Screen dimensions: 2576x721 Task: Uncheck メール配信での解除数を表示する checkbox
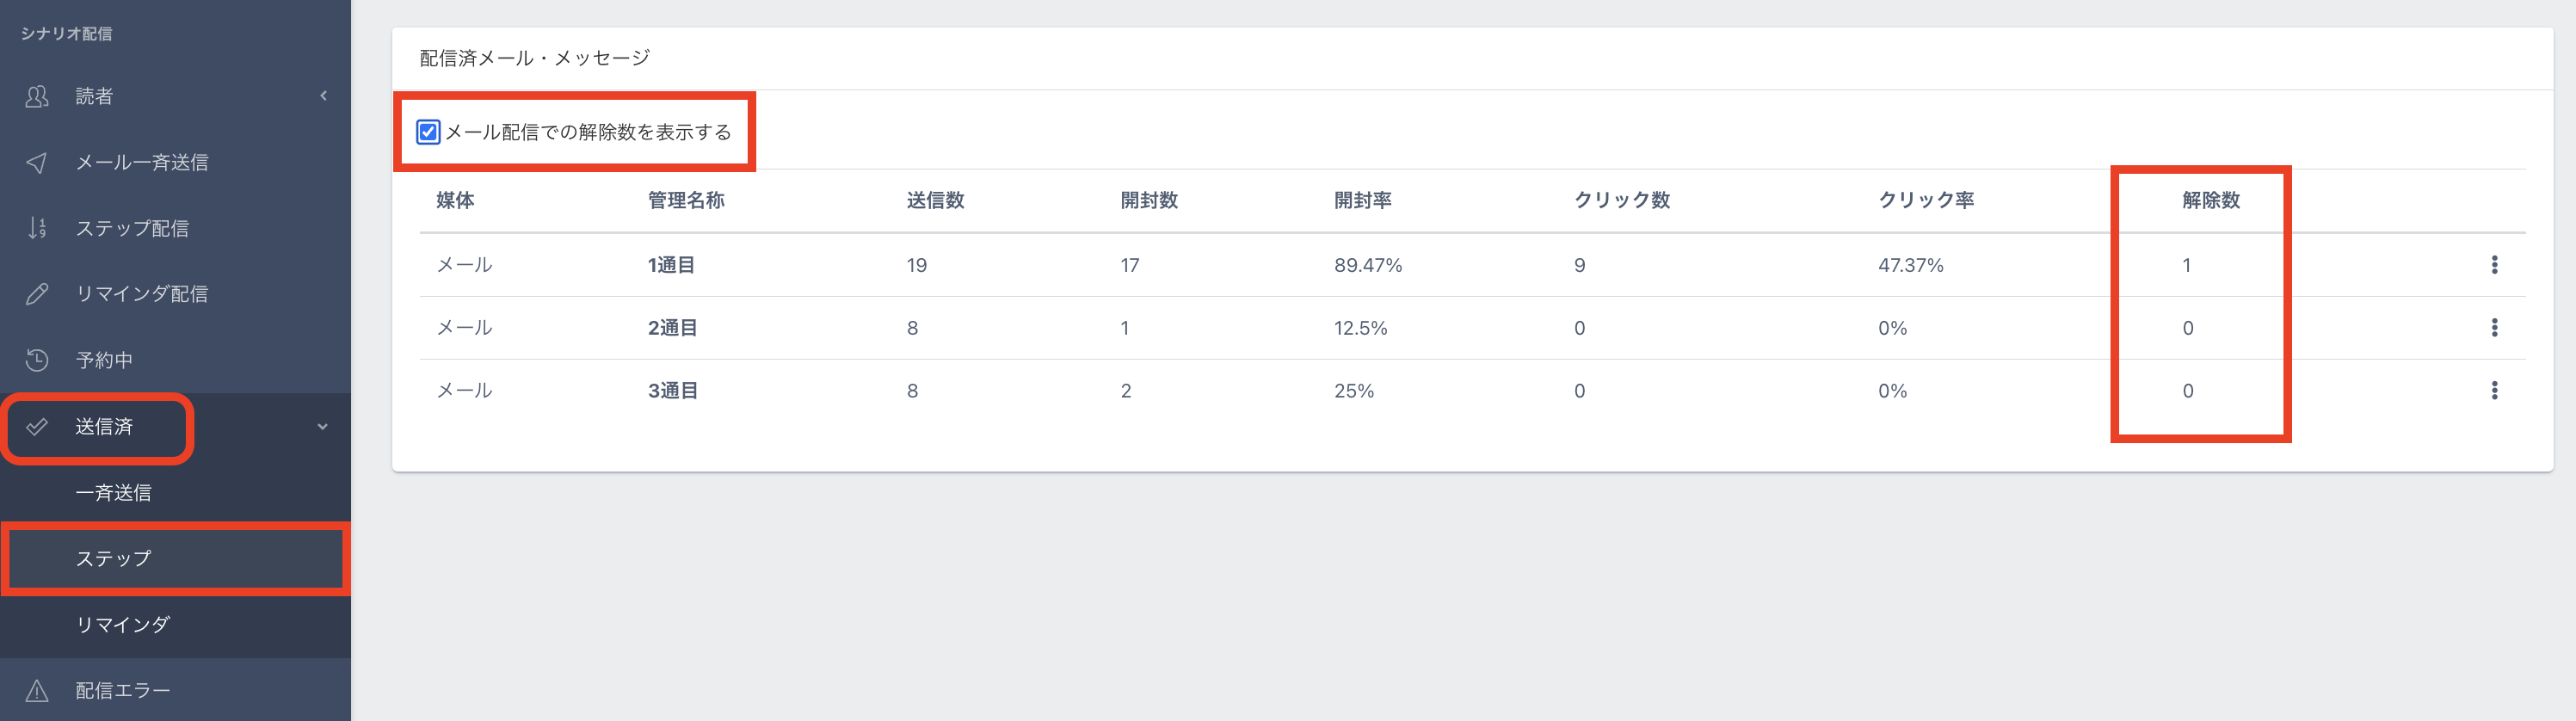[428, 132]
